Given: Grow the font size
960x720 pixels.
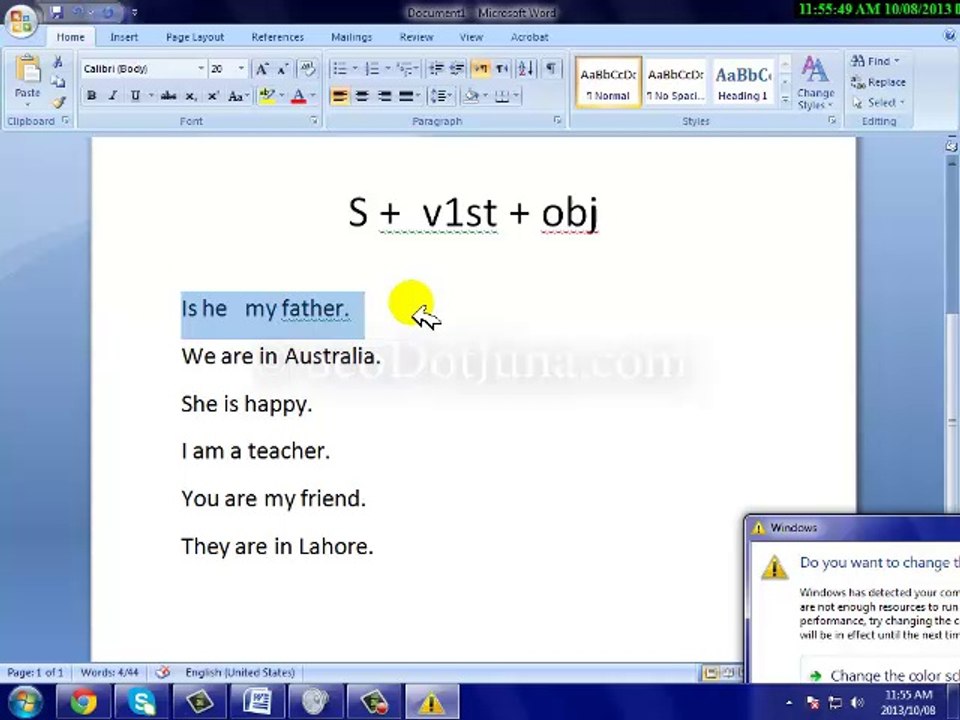Looking at the screenshot, I should coord(261,69).
